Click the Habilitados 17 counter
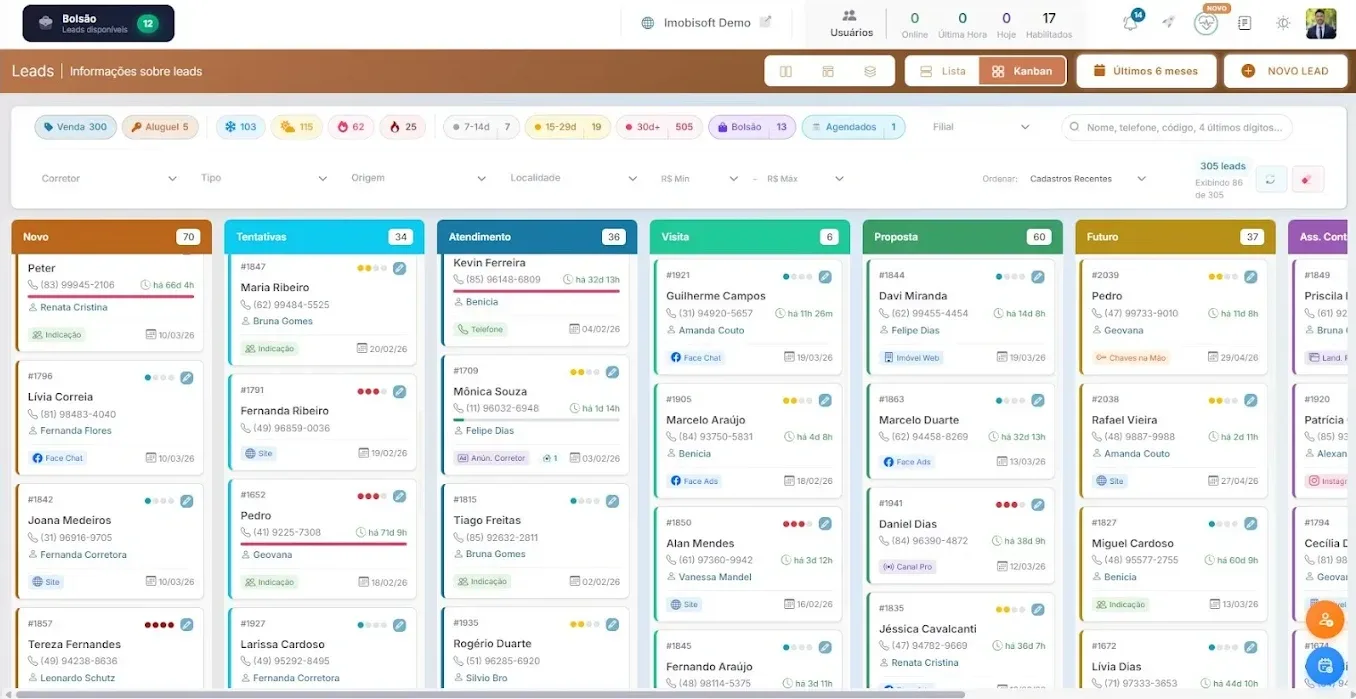 click(1049, 24)
